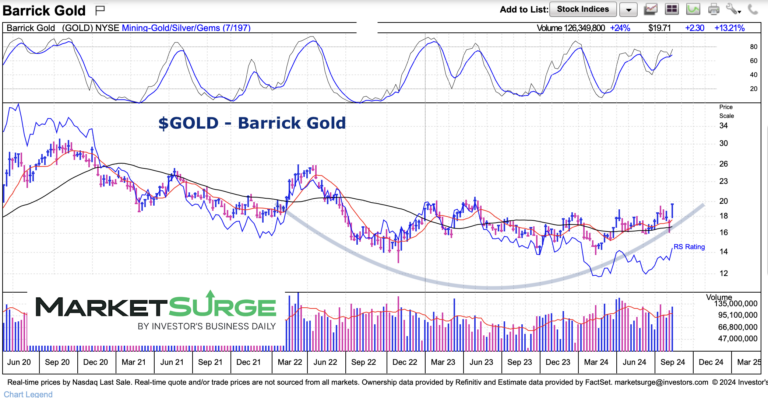
Task: Click the +2.30 price change value
Action: pos(695,28)
